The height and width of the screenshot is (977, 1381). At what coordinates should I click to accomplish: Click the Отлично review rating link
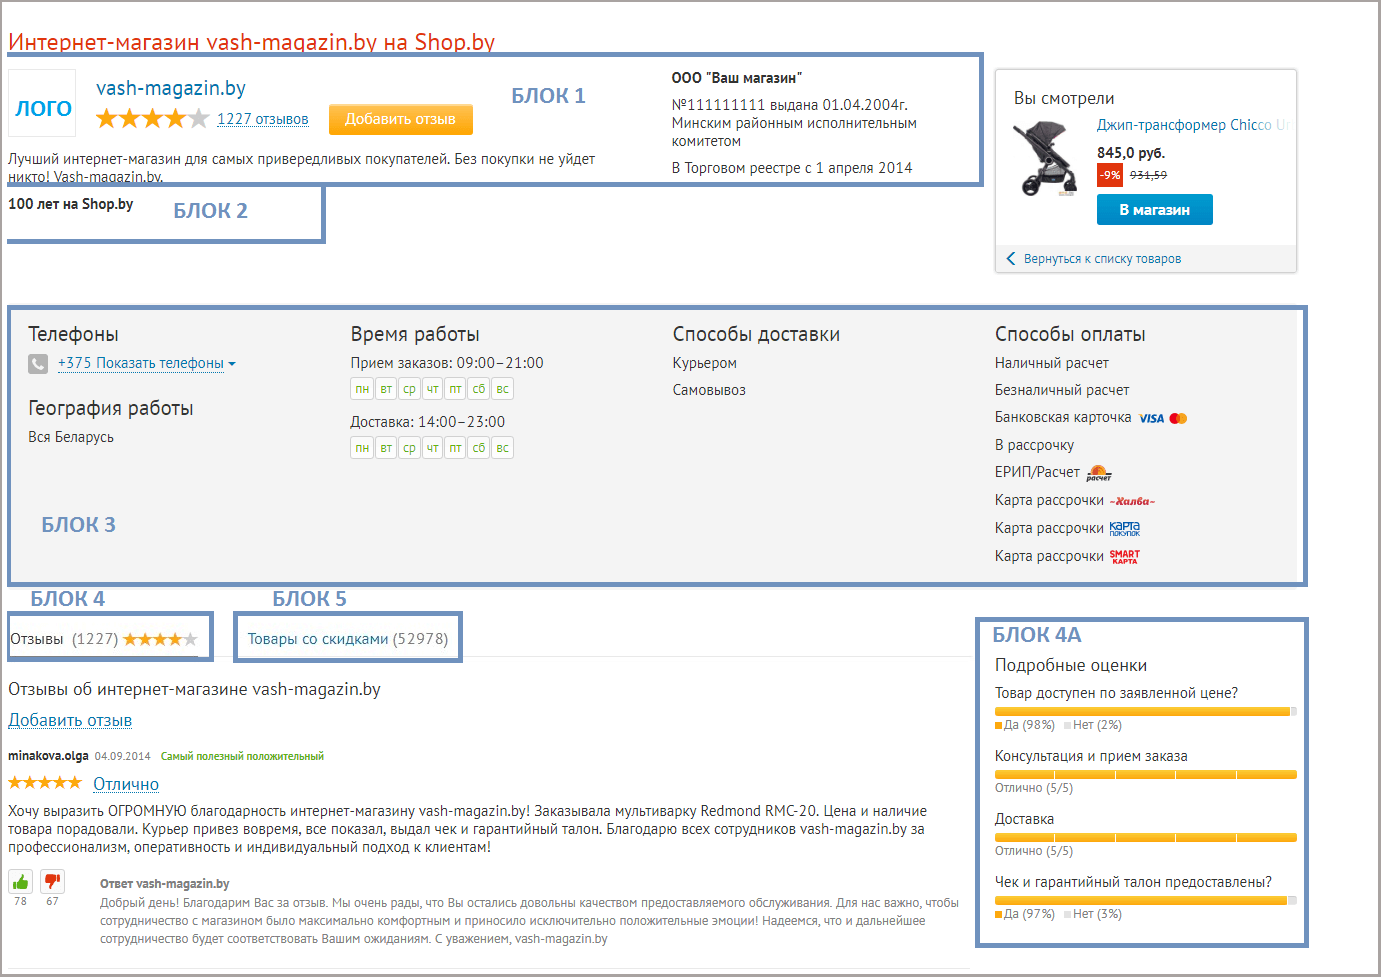(126, 784)
